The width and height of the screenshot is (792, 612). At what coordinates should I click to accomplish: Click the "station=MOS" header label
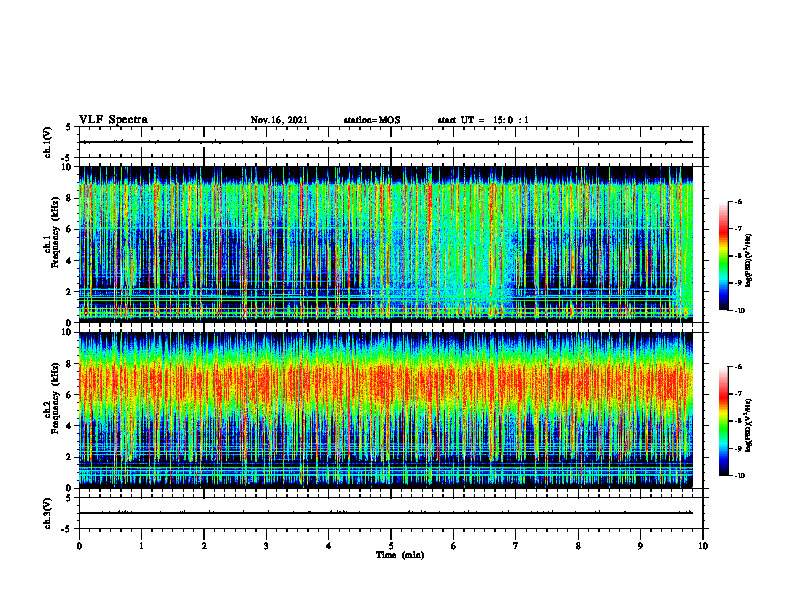372,120
